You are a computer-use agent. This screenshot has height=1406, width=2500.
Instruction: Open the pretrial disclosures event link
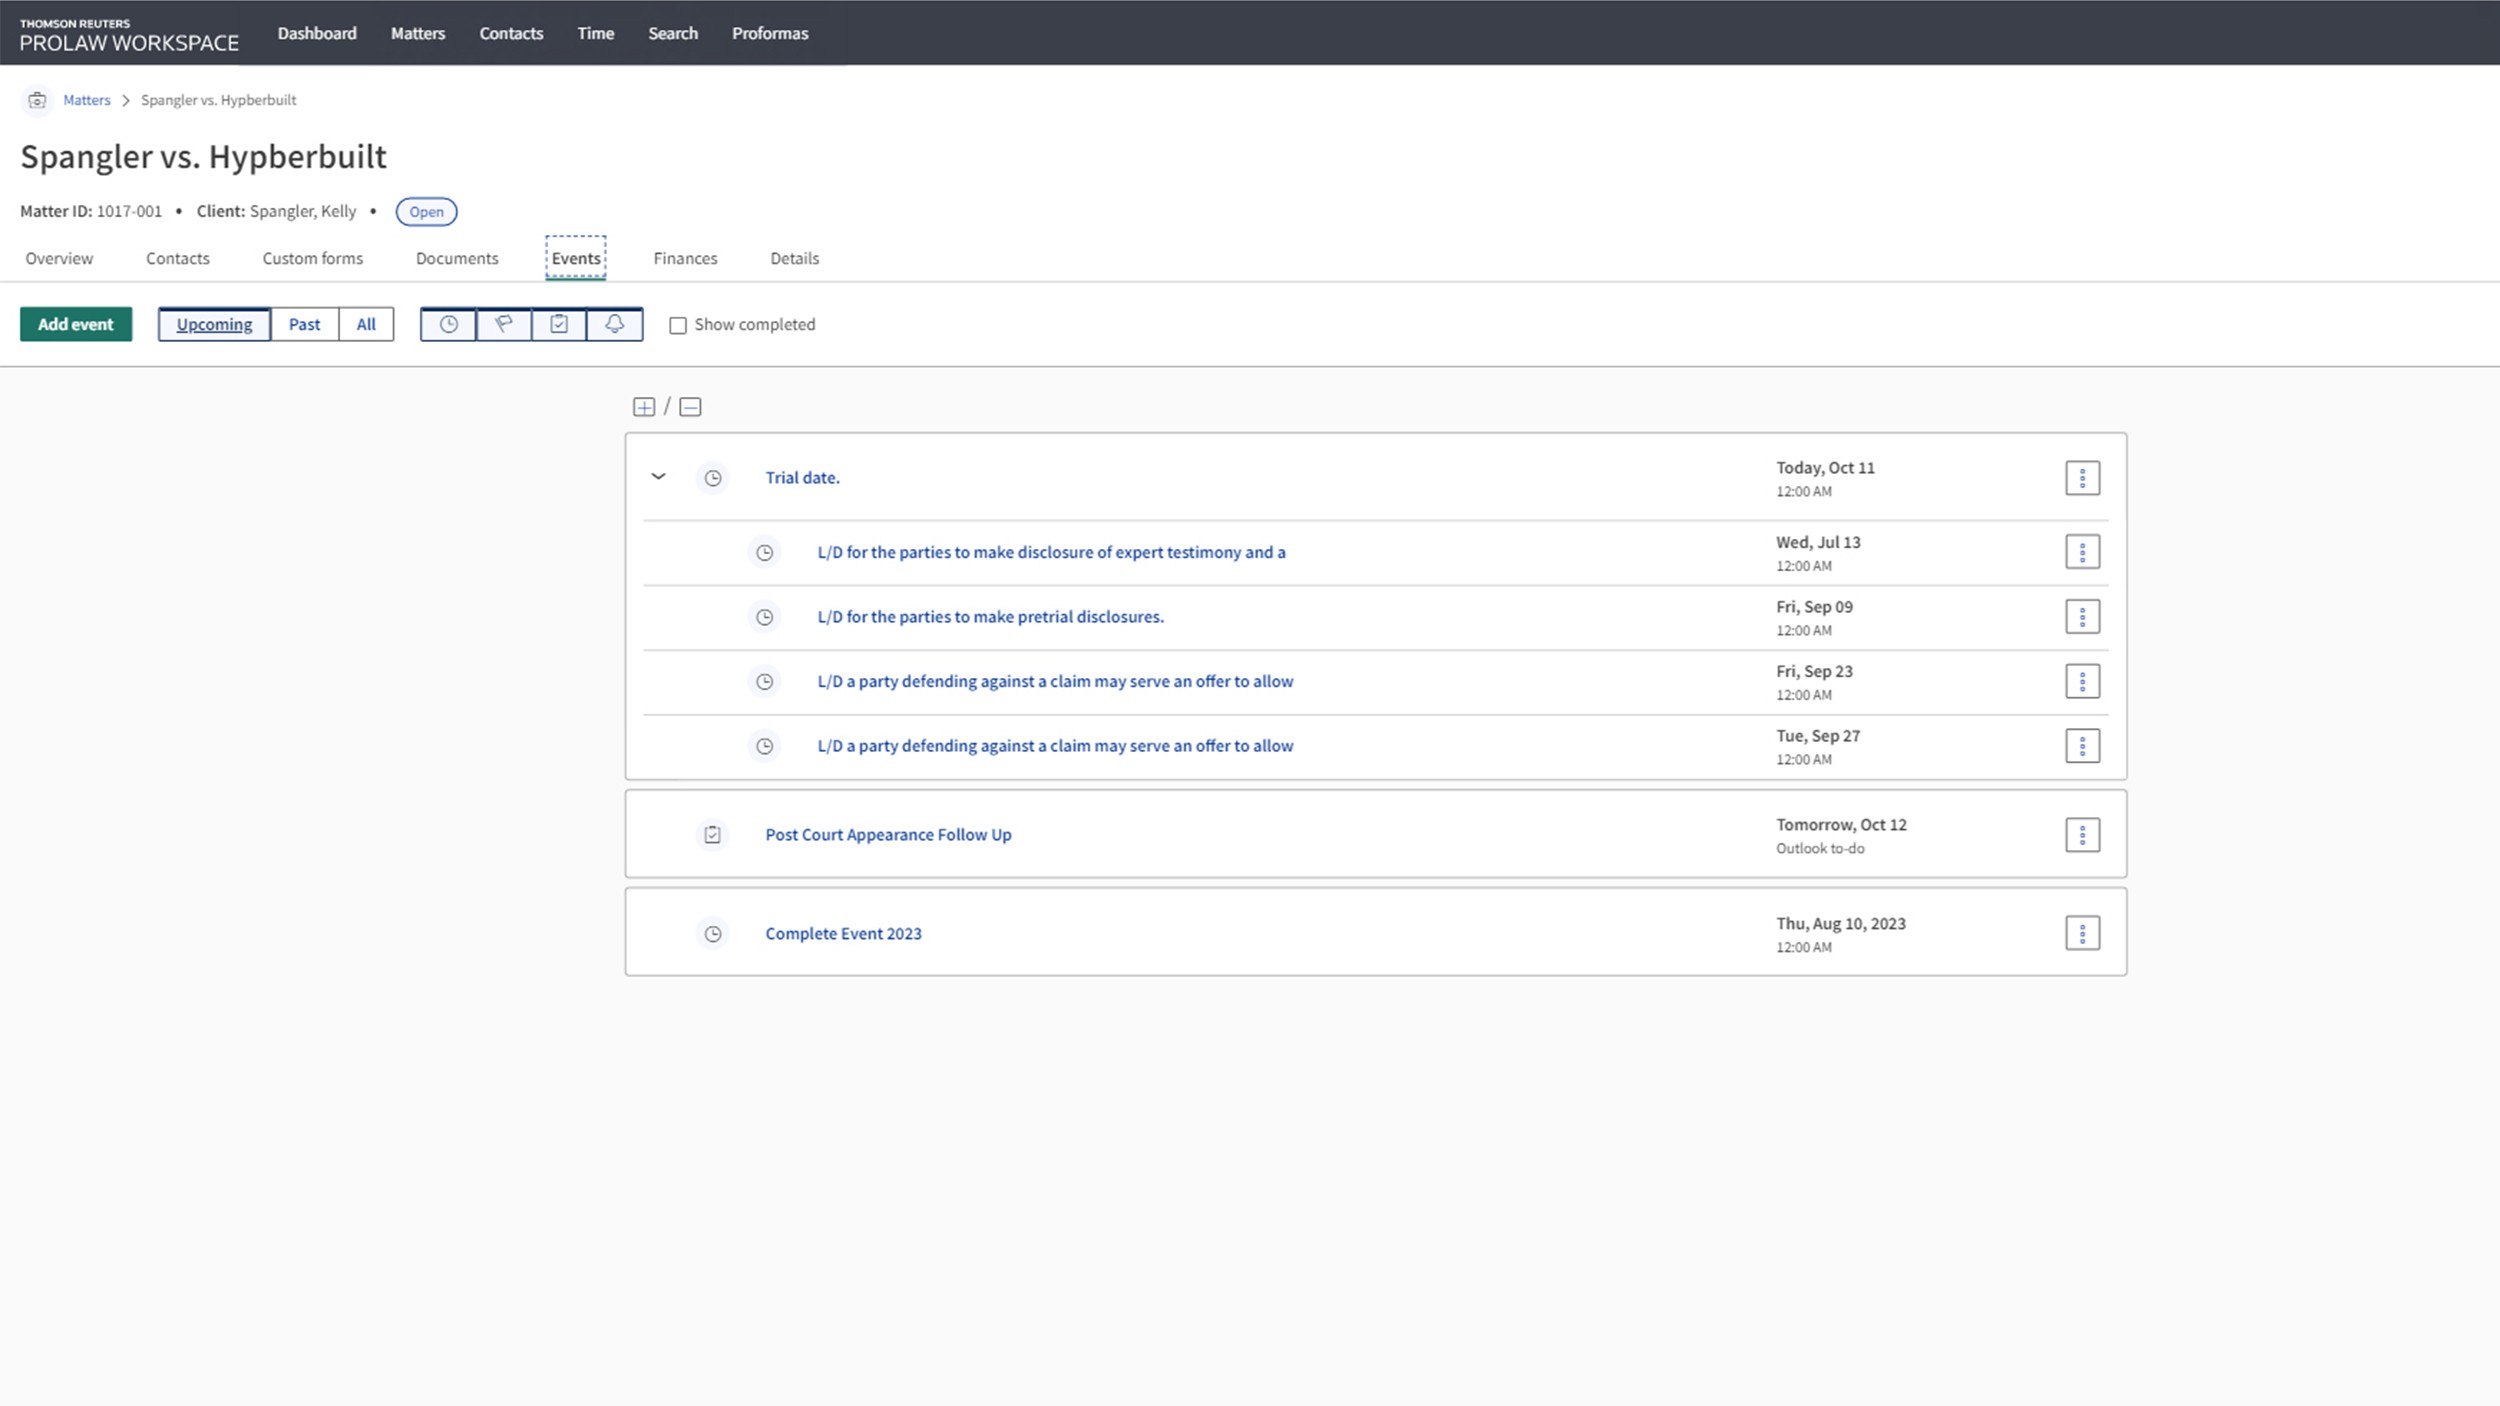(990, 617)
